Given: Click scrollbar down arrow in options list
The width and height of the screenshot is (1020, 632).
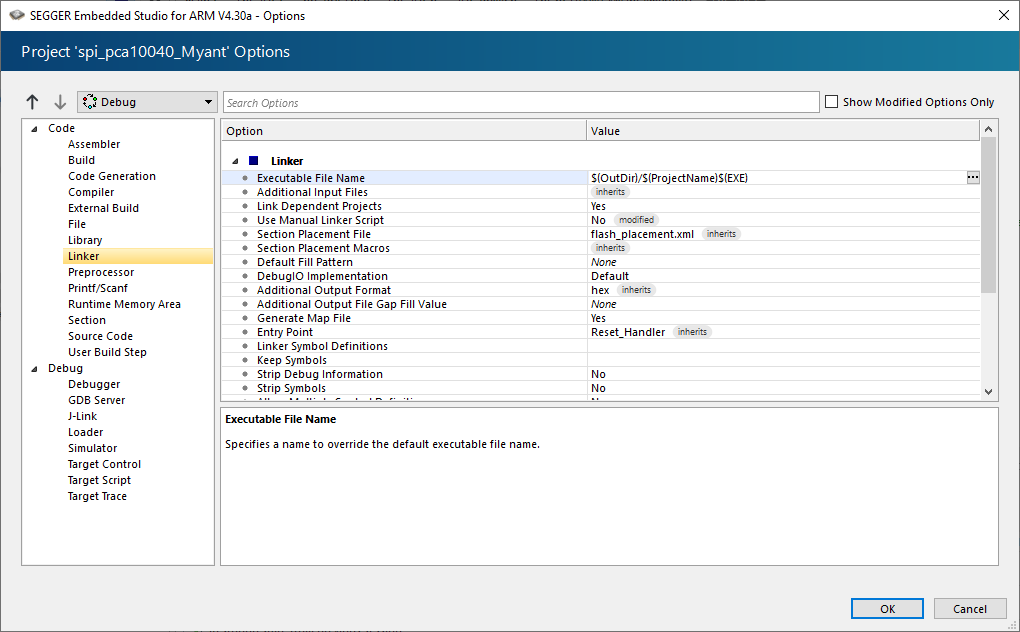Looking at the screenshot, I should click(x=988, y=391).
